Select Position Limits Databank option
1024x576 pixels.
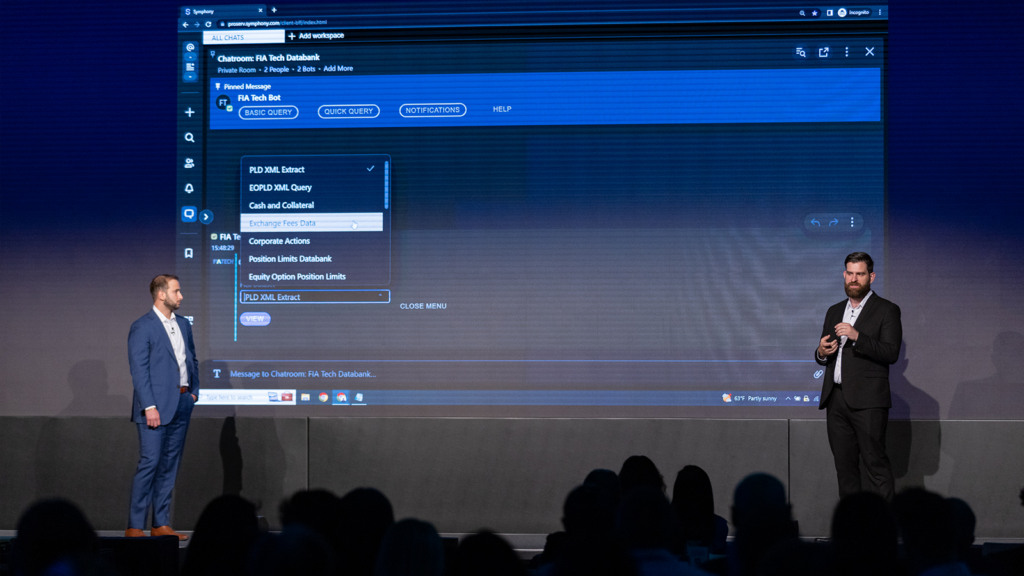pos(312,259)
